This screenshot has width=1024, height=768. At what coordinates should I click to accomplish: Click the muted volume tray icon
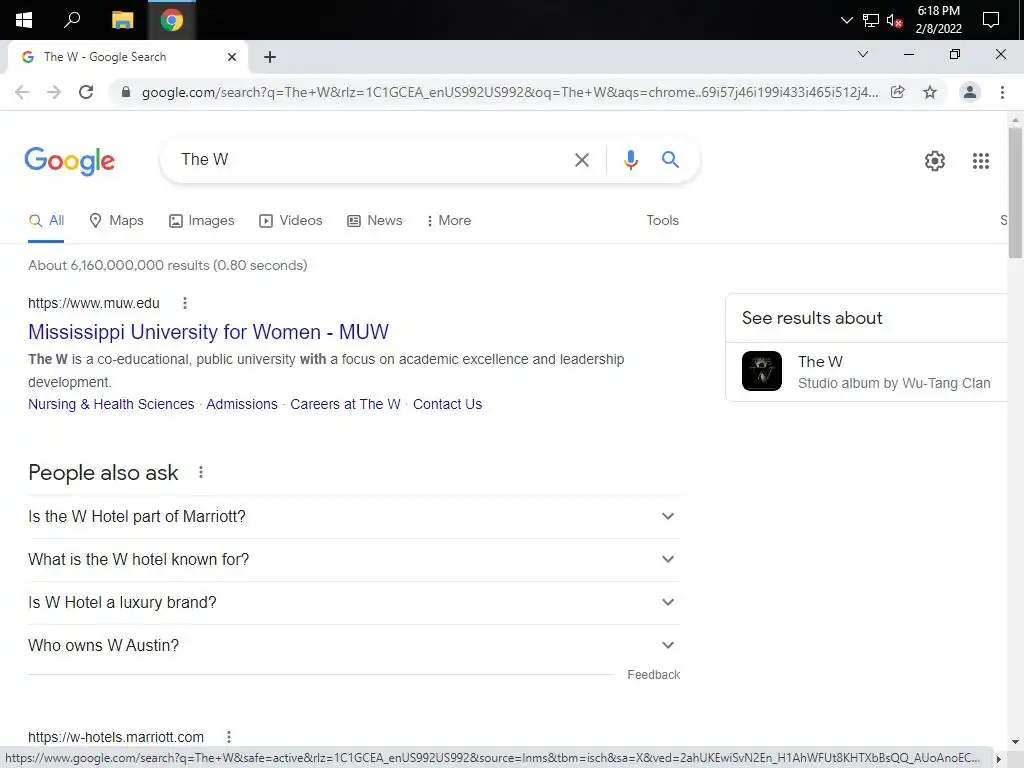point(894,20)
